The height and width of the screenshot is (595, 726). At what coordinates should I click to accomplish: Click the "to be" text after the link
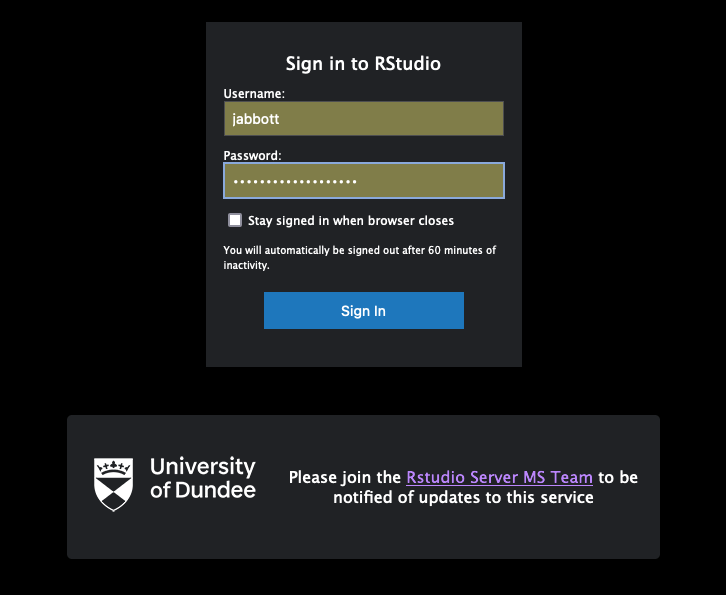[x=618, y=477]
